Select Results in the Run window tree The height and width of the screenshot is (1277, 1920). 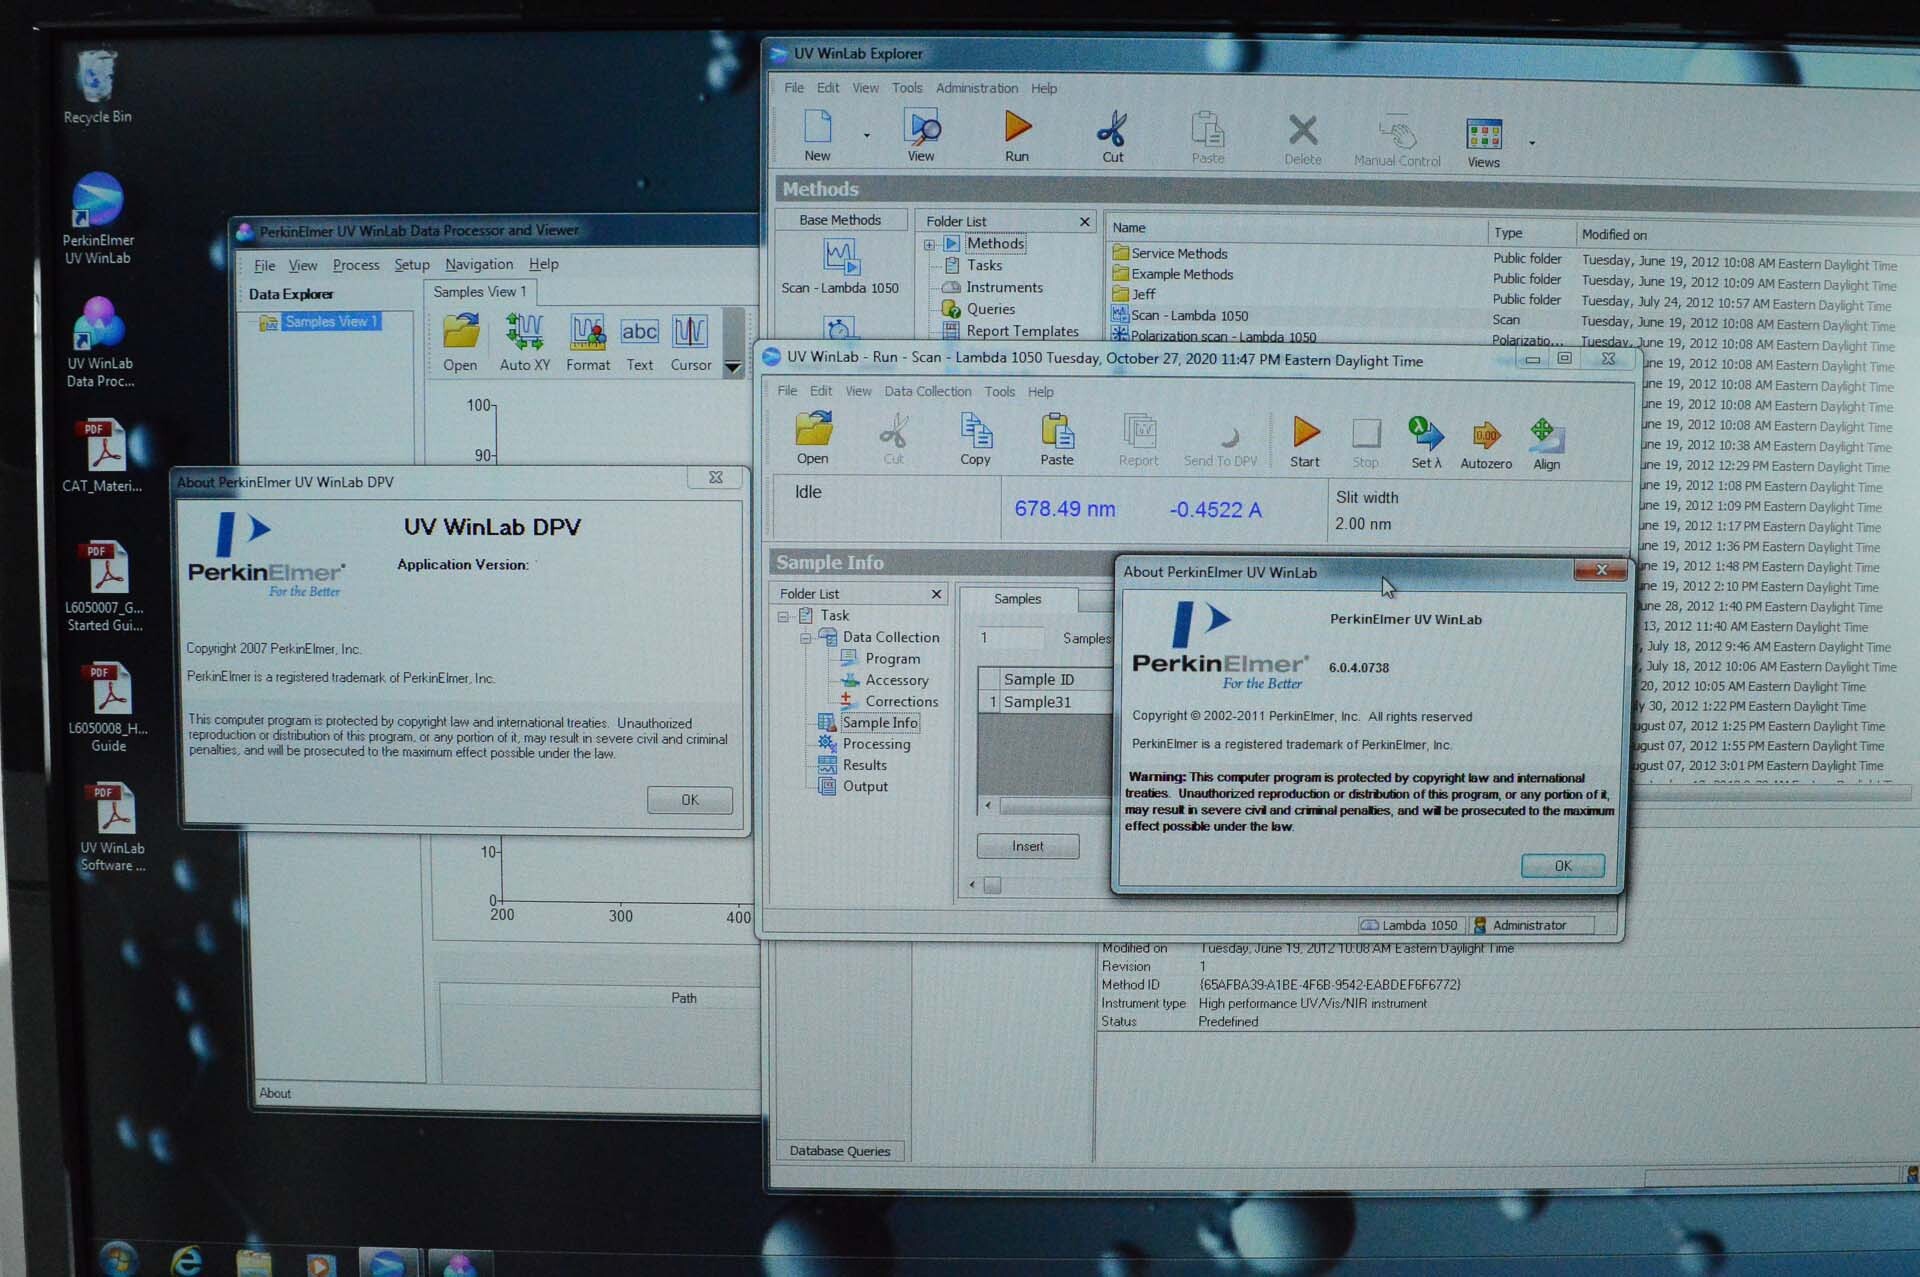pos(864,765)
